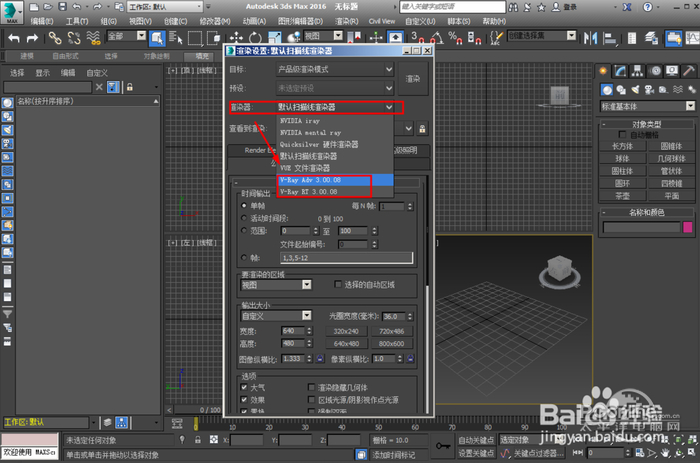700x463 pixels.
Task: Choose Quicksilver 硬件渲染器 option
Action: [335, 144]
